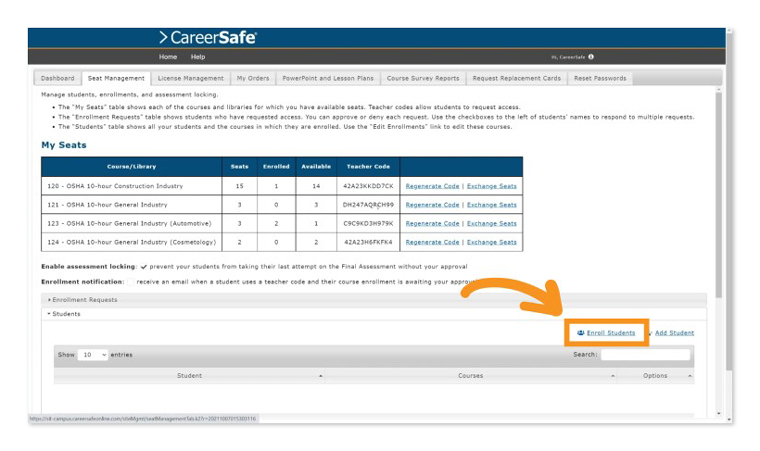Open Request Replacement Cards tab
Viewport: 760px width, 451px height.
pyautogui.click(x=517, y=78)
